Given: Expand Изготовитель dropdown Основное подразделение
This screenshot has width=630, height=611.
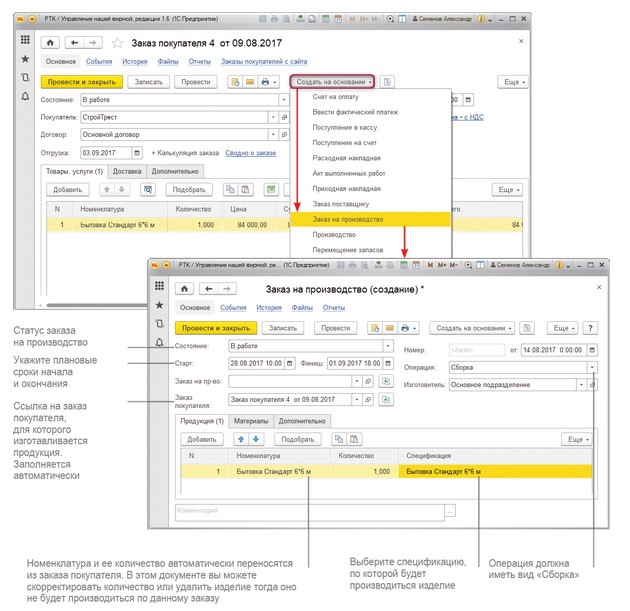Looking at the screenshot, I should click(581, 385).
